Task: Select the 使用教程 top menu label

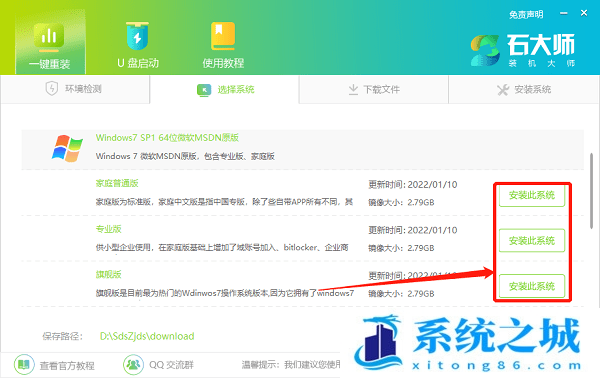Action: (x=223, y=63)
